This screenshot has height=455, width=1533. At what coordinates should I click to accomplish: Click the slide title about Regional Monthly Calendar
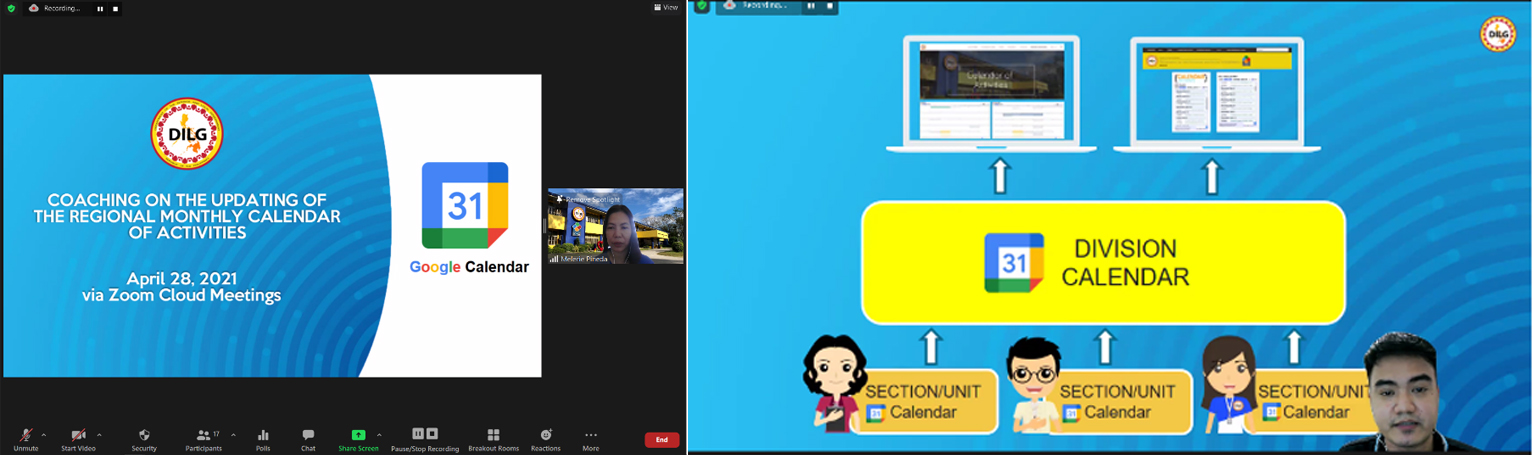(187, 216)
